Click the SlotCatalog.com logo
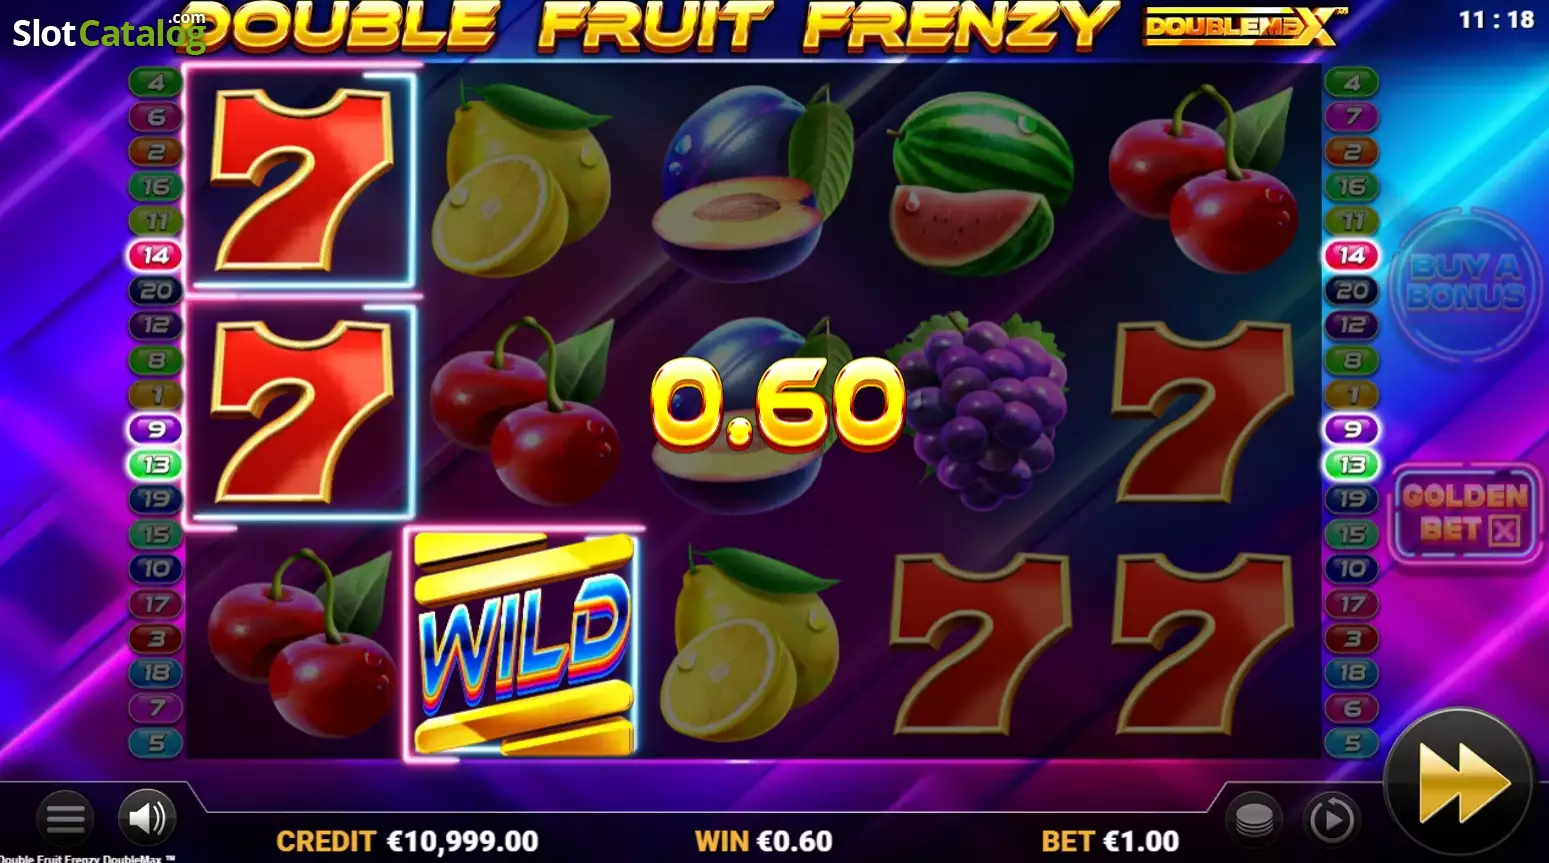 click(x=108, y=32)
